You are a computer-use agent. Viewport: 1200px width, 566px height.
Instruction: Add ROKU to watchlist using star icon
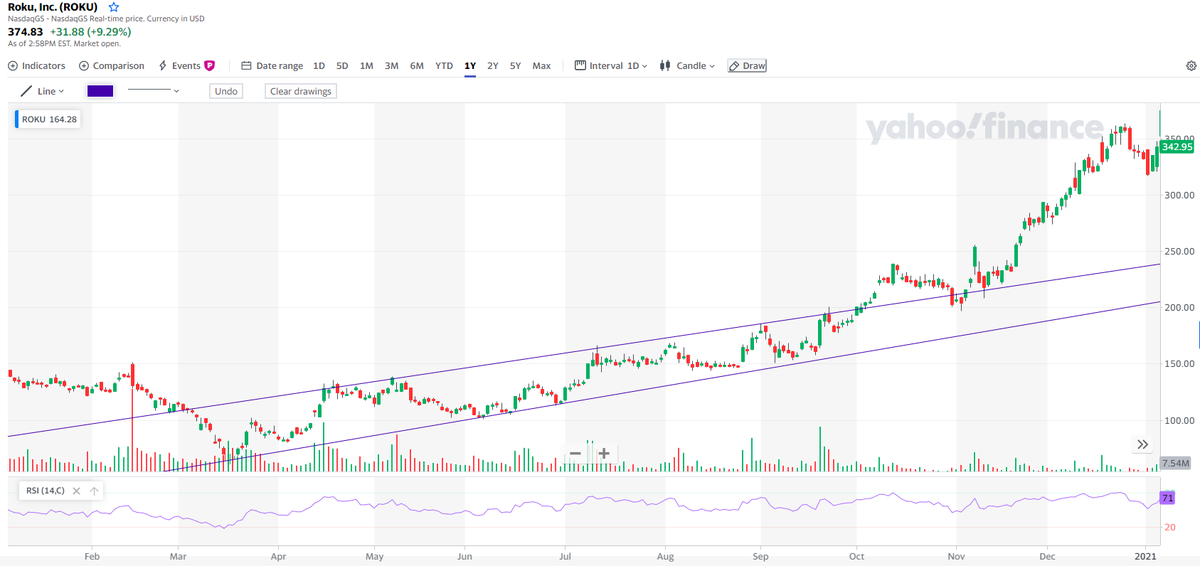tap(113, 7)
